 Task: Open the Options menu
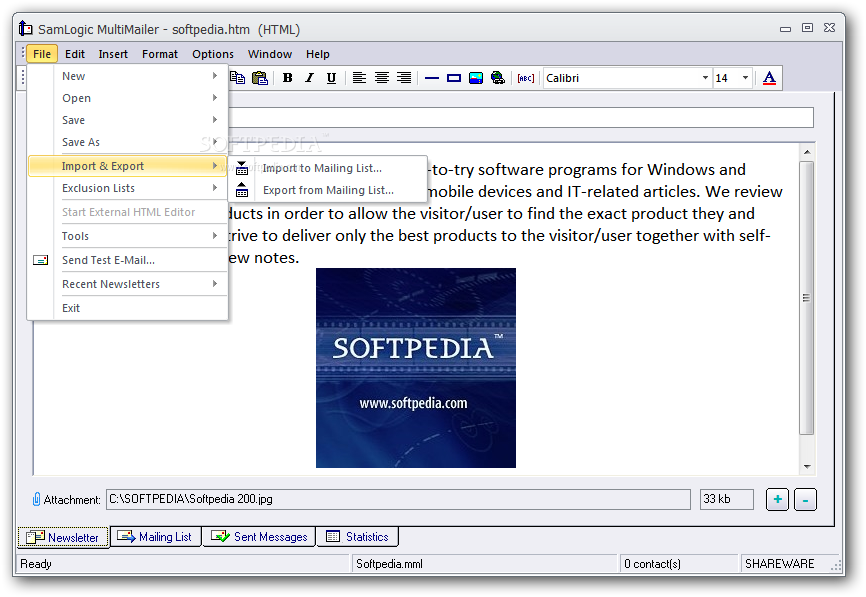213,54
